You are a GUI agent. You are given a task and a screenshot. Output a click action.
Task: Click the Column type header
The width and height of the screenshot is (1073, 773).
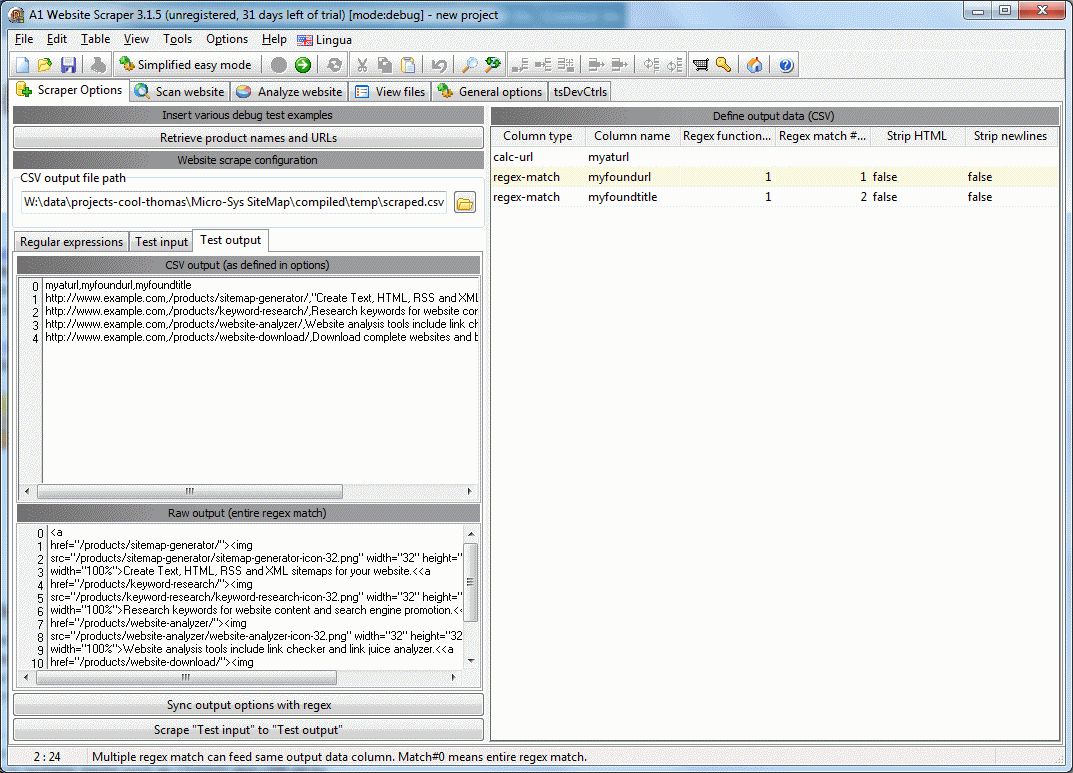[538, 136]
